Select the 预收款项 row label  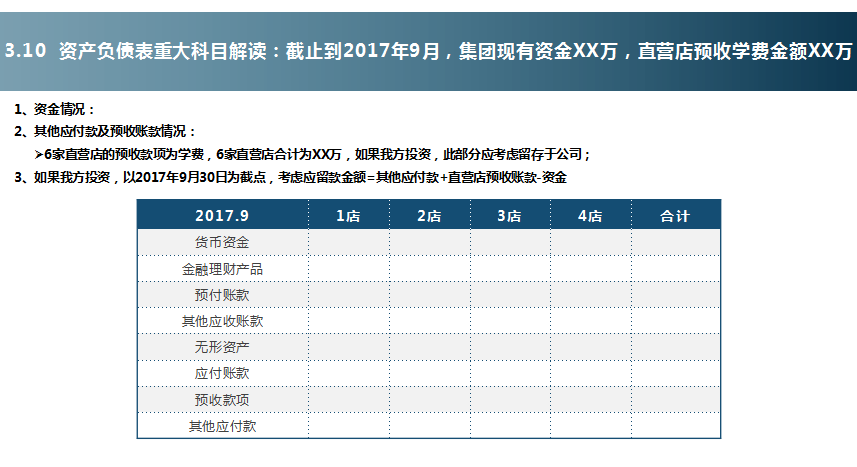222,400
